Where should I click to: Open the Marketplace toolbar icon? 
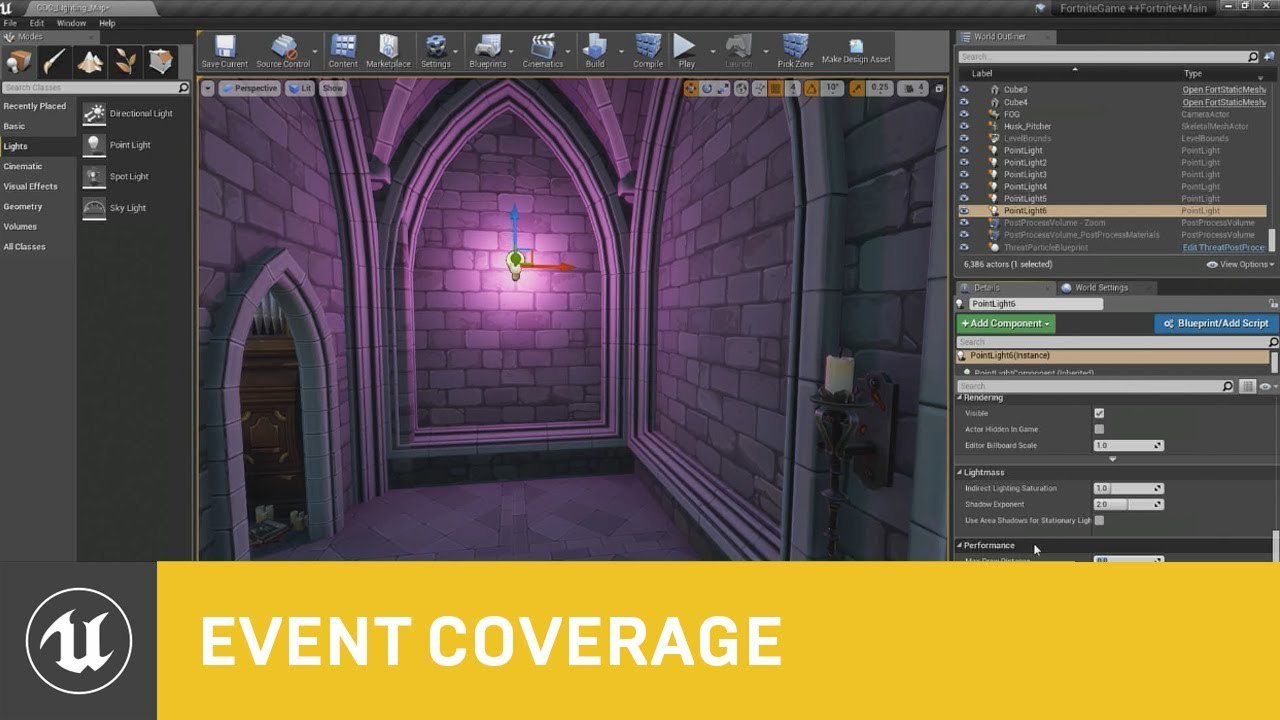388,47
